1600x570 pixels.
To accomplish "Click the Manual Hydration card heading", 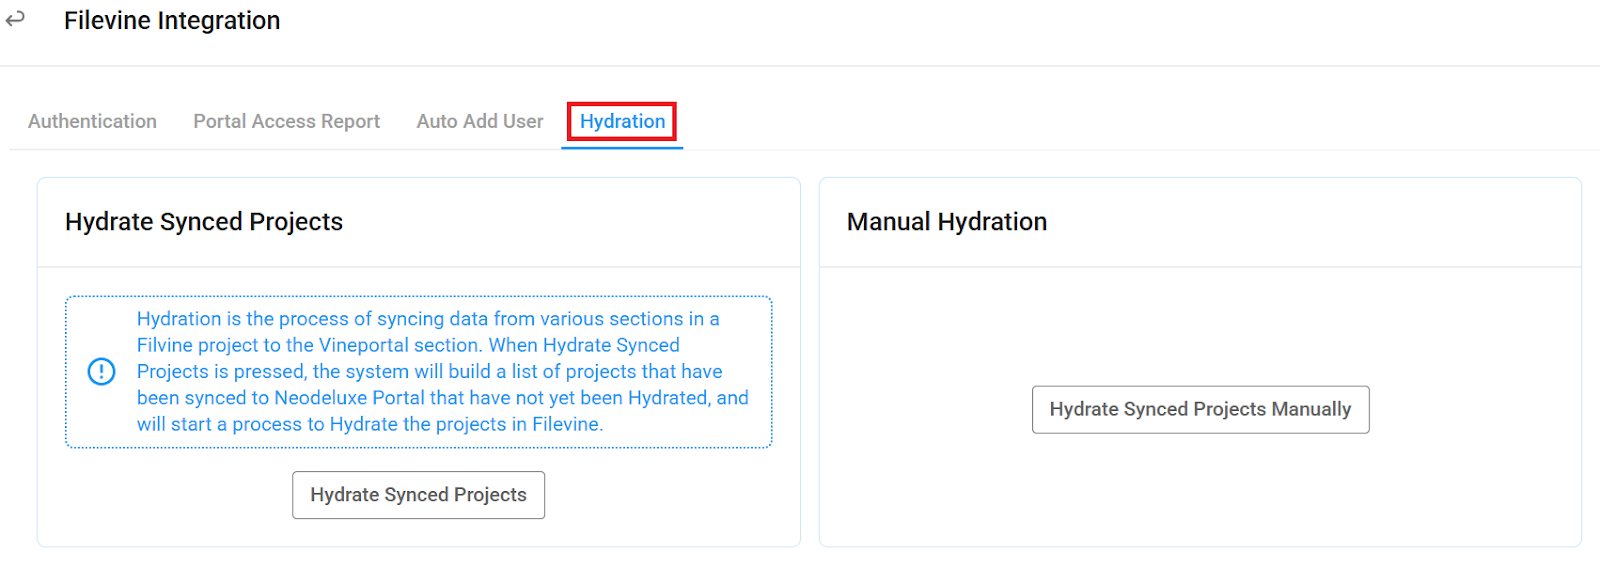I will click(x=947, y=222).
